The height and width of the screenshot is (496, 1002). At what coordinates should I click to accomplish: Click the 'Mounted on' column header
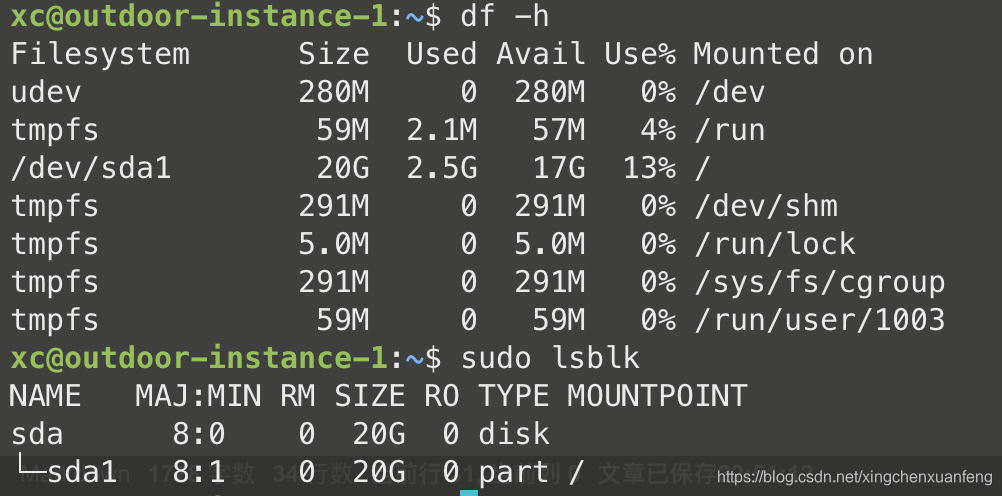click(782, 54)
